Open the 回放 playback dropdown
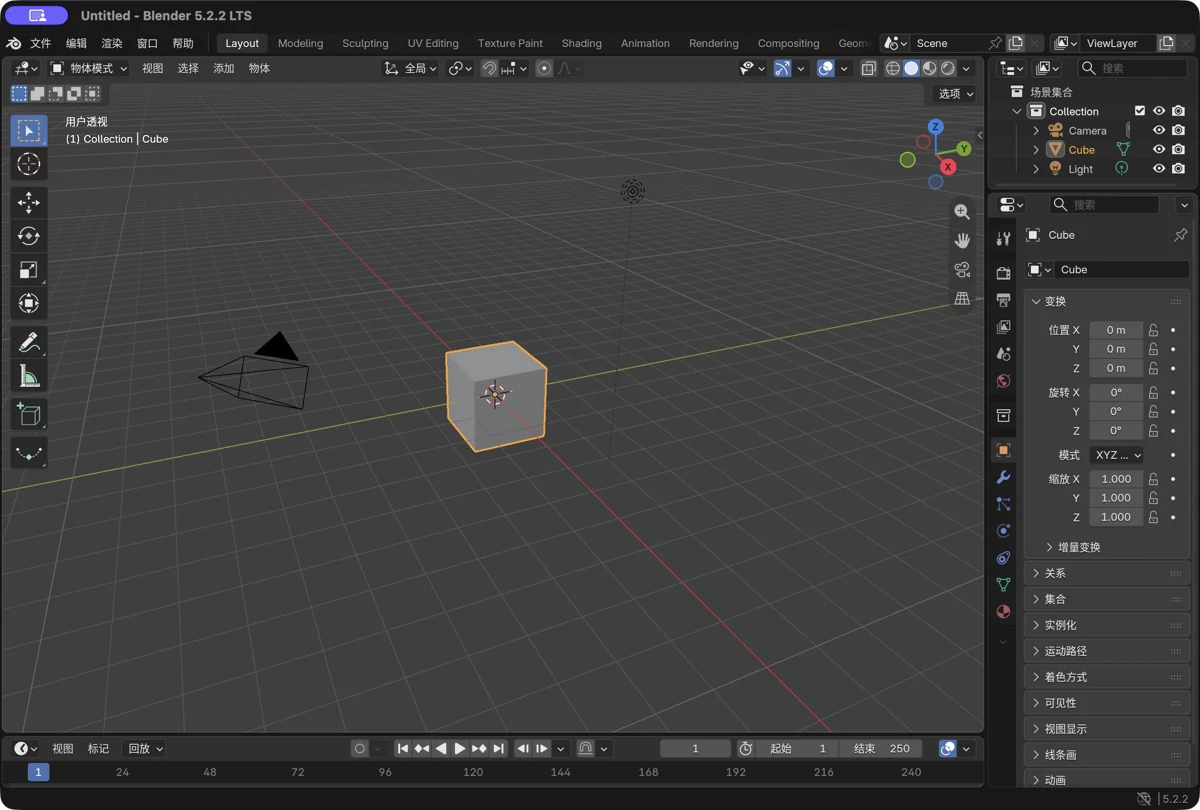This screenshot has width=1200, height=810. pyautogui.click(x=144, y=748)
